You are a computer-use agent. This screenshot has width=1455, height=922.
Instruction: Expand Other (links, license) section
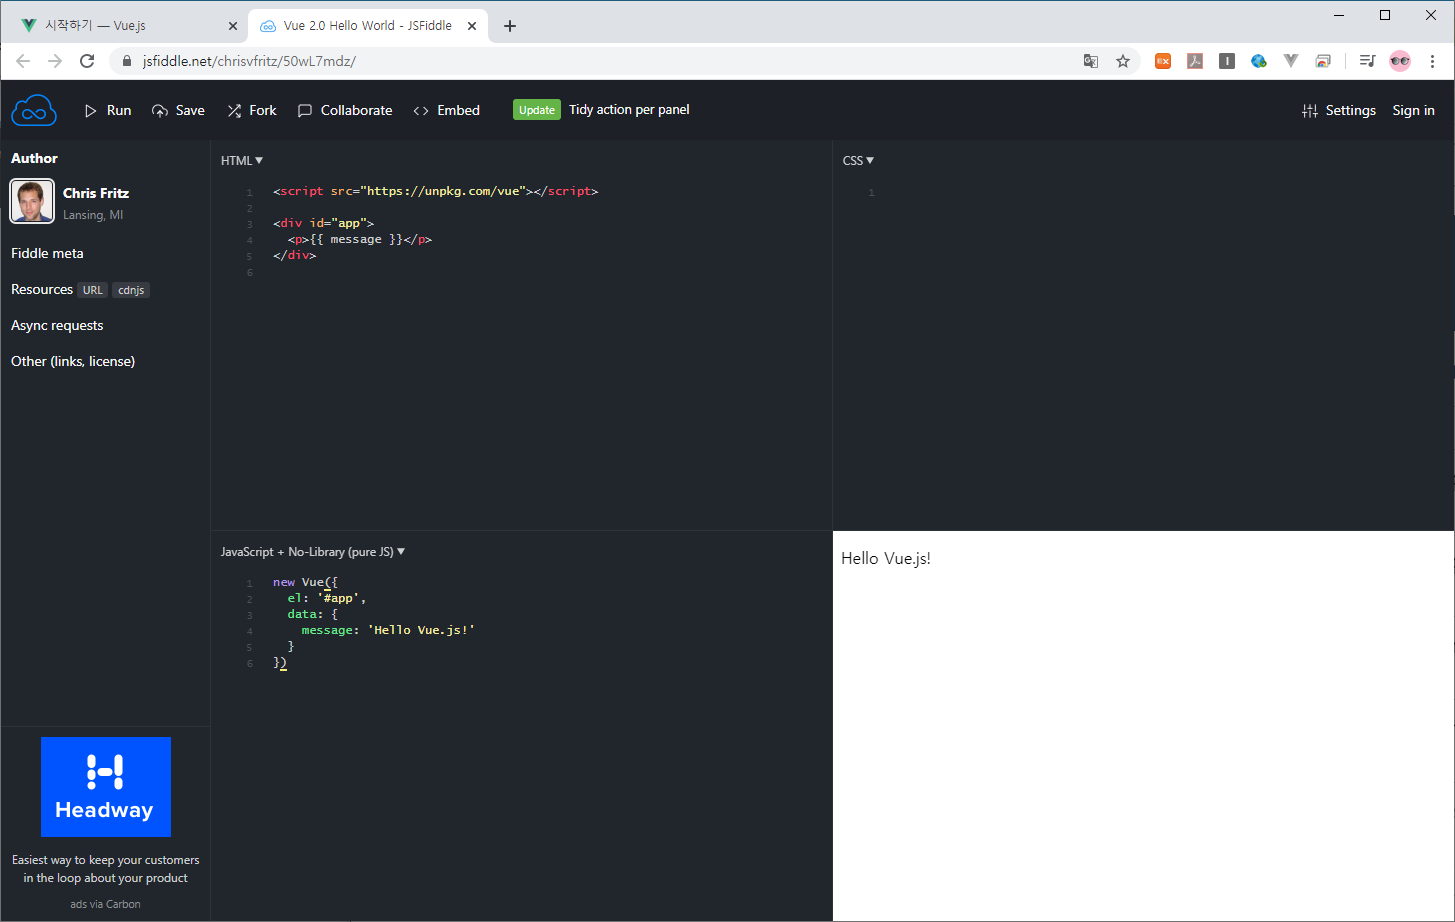(x=73, y=361)
